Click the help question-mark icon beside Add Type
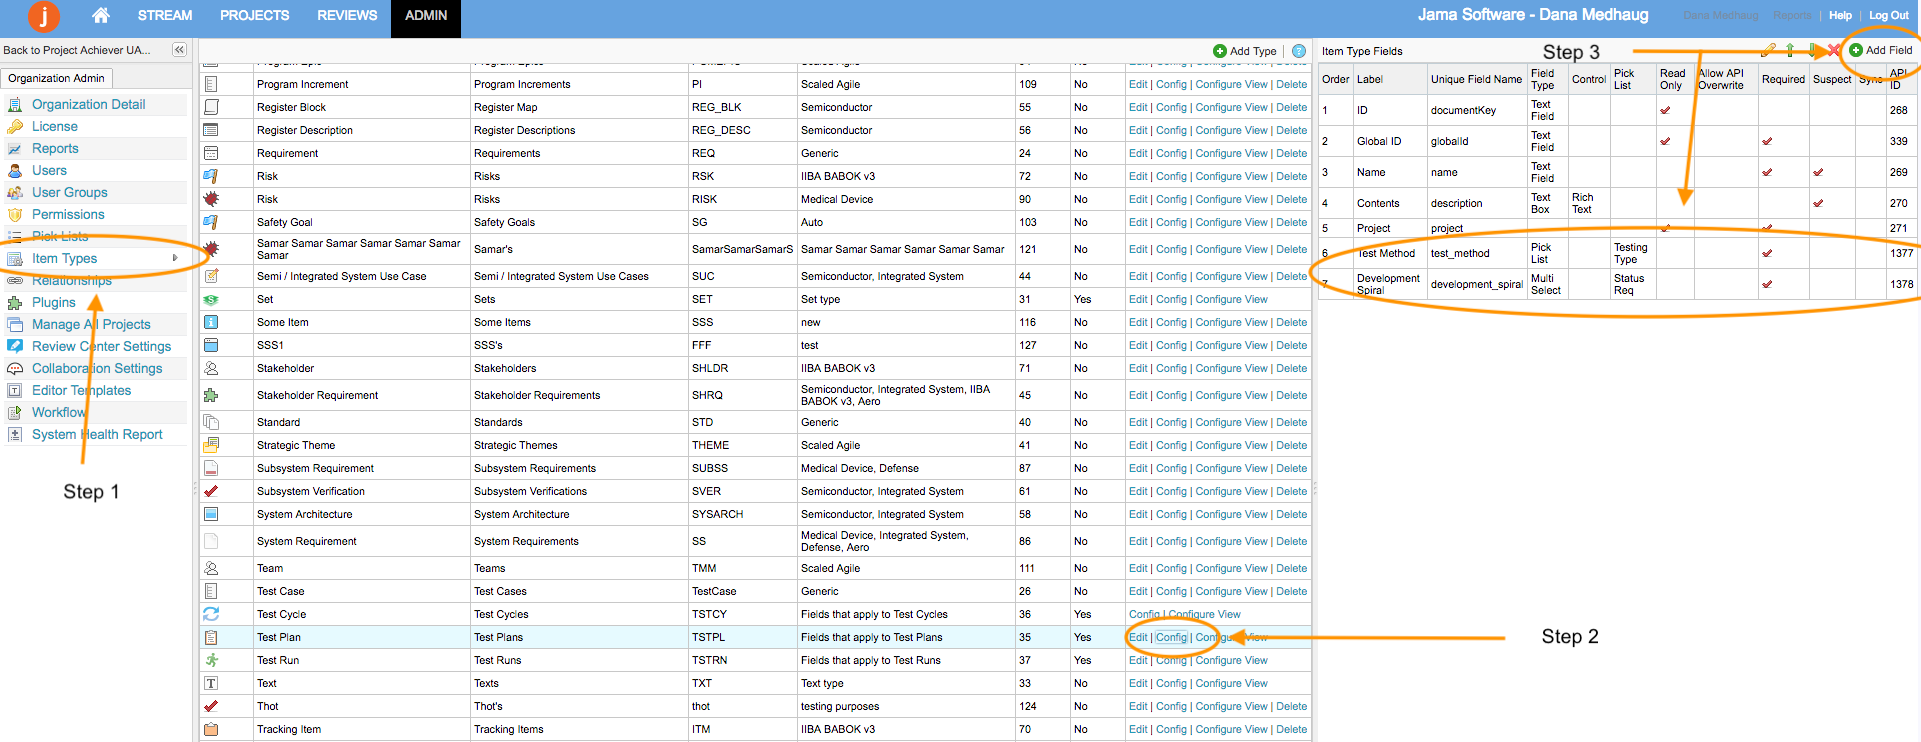The image size is (1921, 742). [1298, 51]
